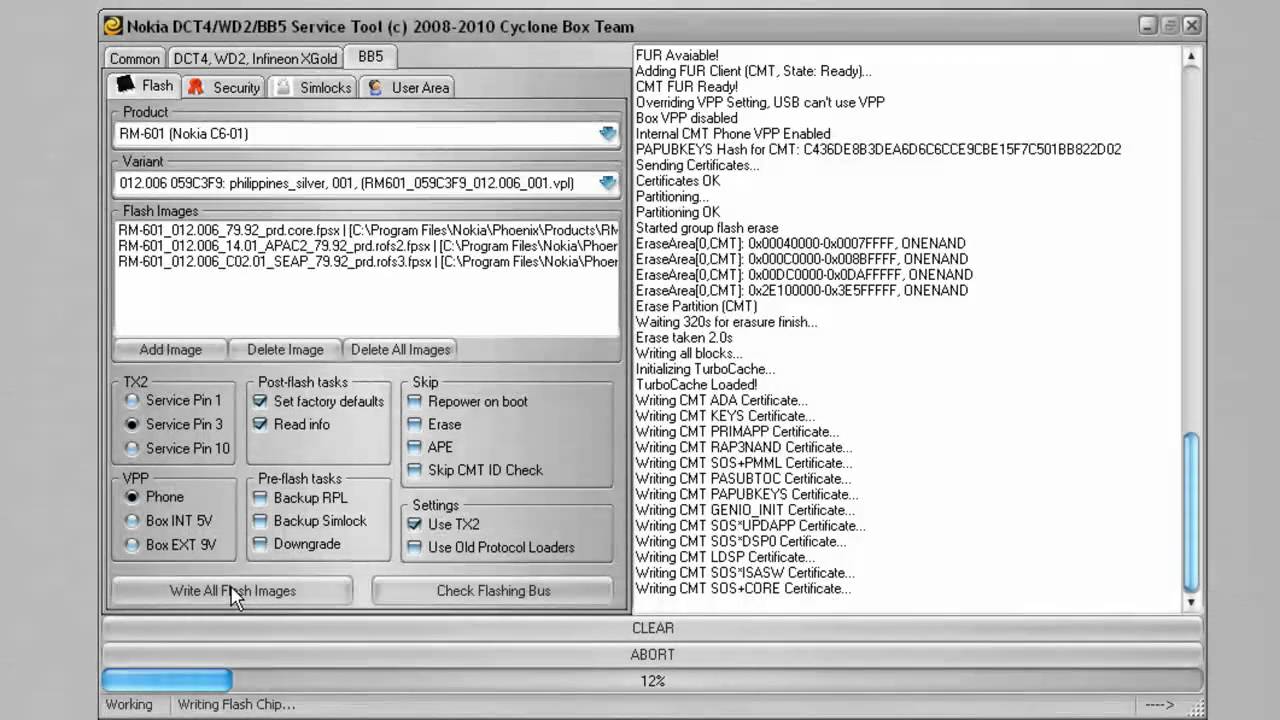Enable Downgrade checkbox
This screenshot has height=720, width=1280.
(x=260, y=543)
